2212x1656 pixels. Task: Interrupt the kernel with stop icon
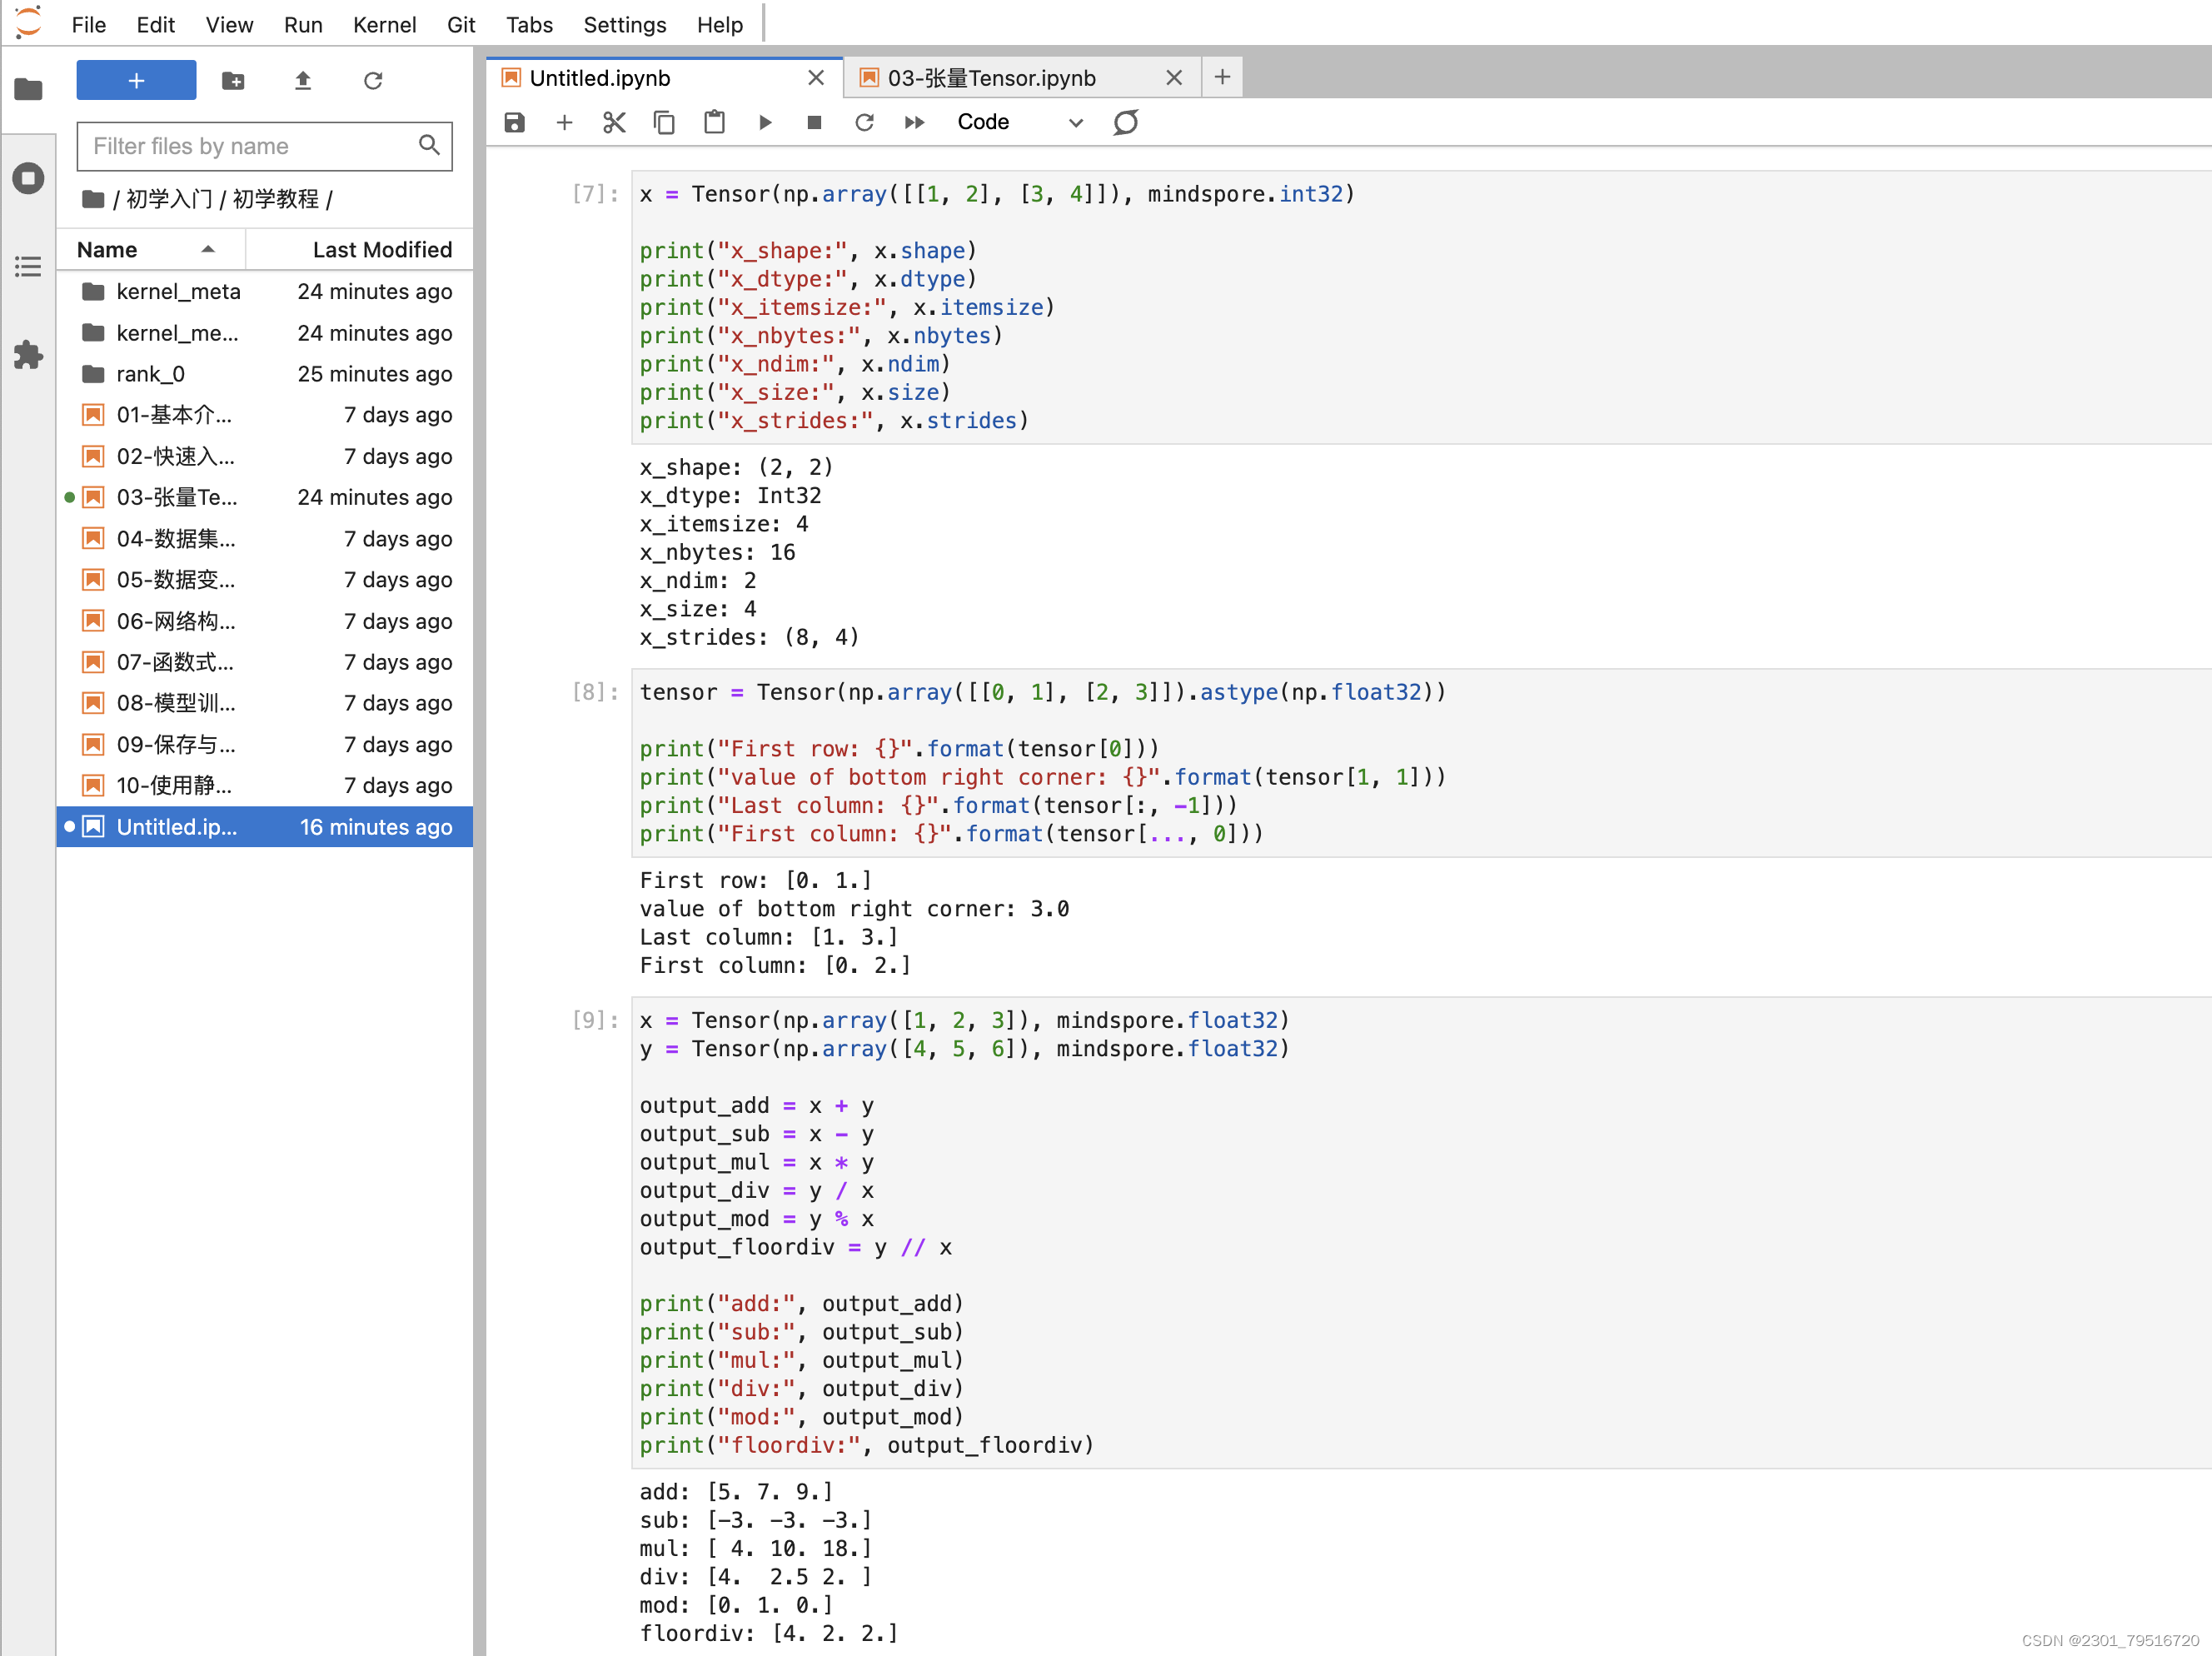pos(814,122)
